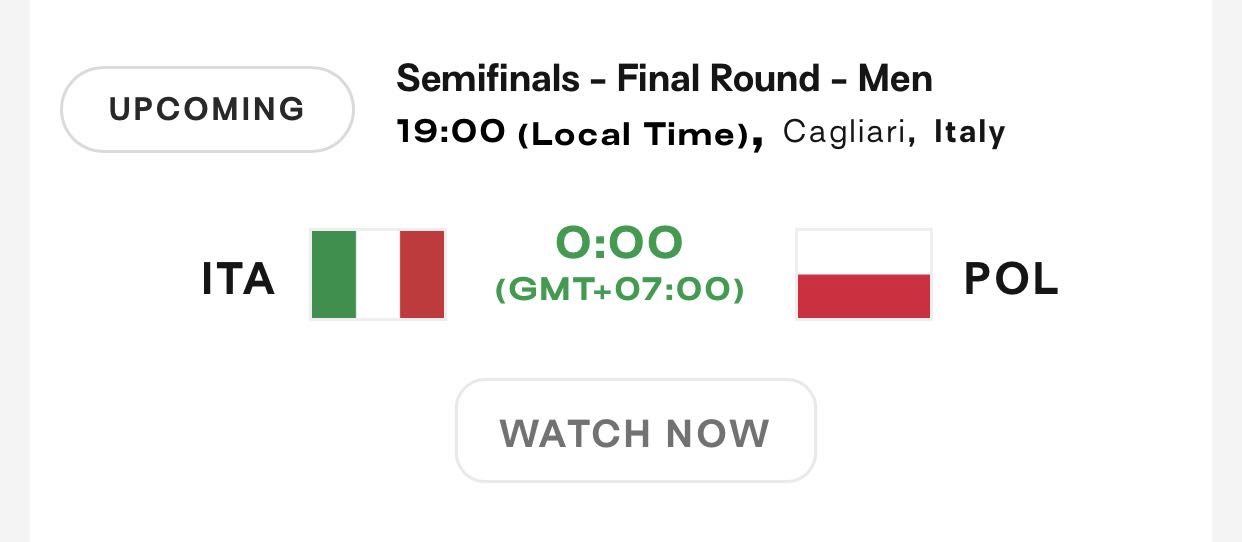
Task: Select the 19:00 start time text
Action: click(451, 132)
